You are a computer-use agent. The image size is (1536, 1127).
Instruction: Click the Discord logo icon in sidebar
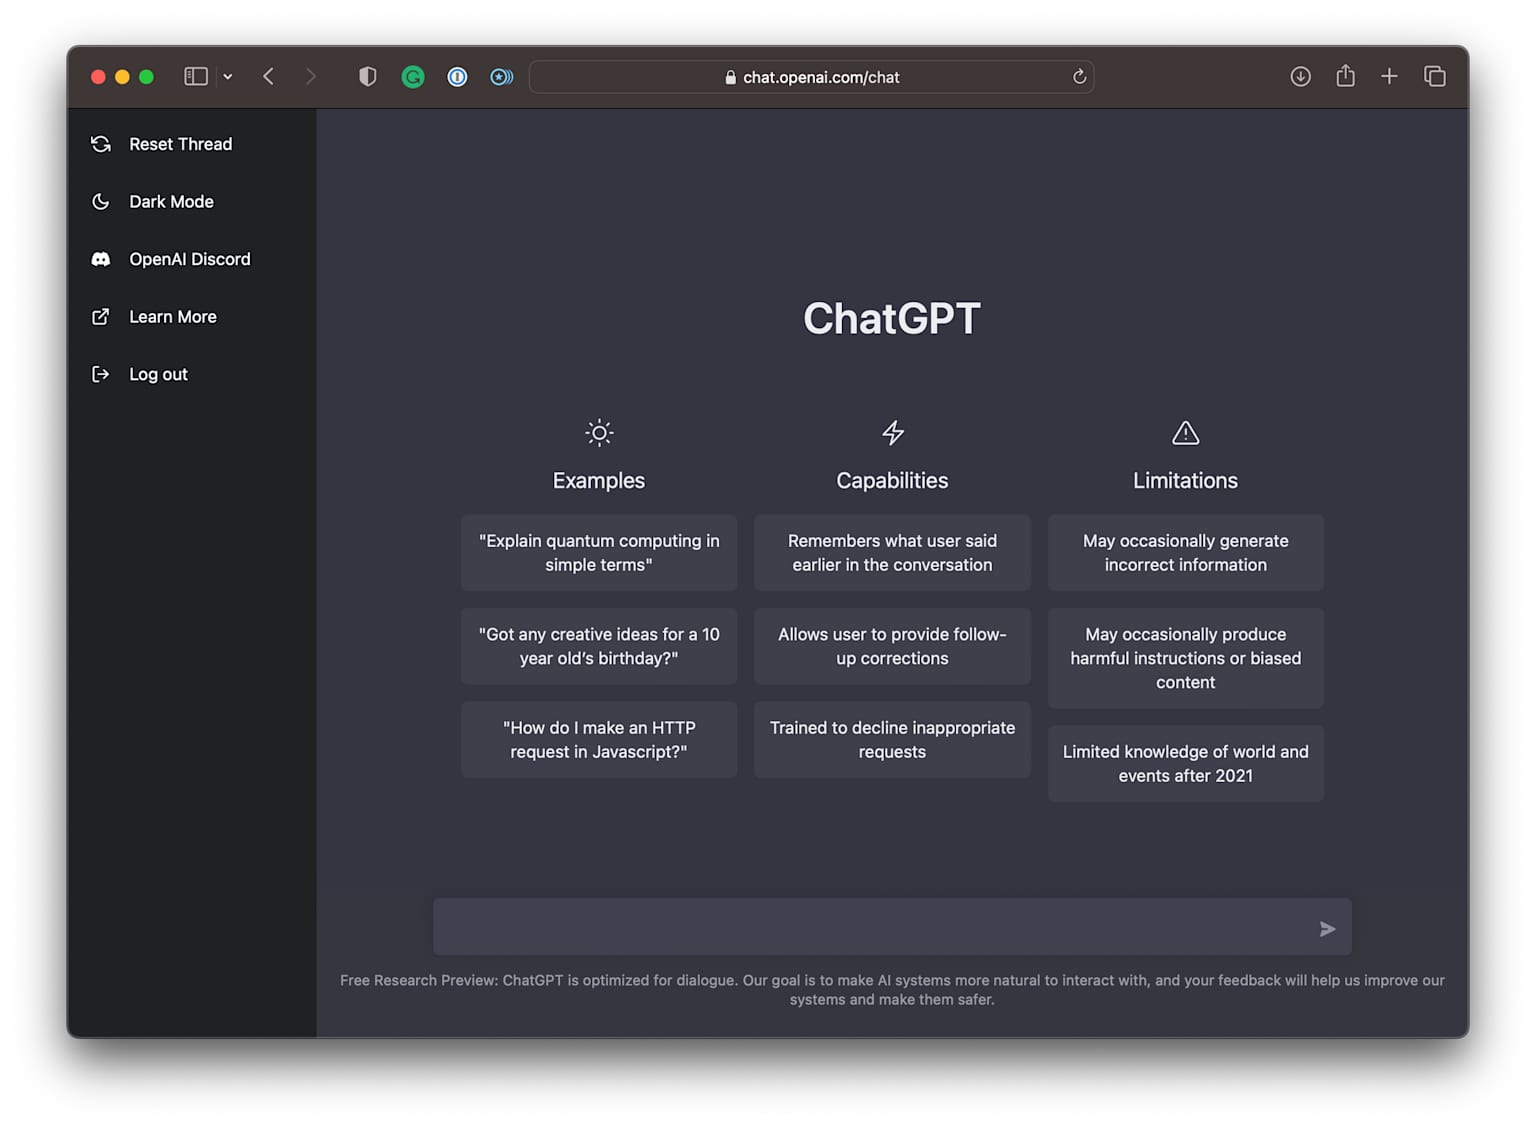[x=101, y=259]
